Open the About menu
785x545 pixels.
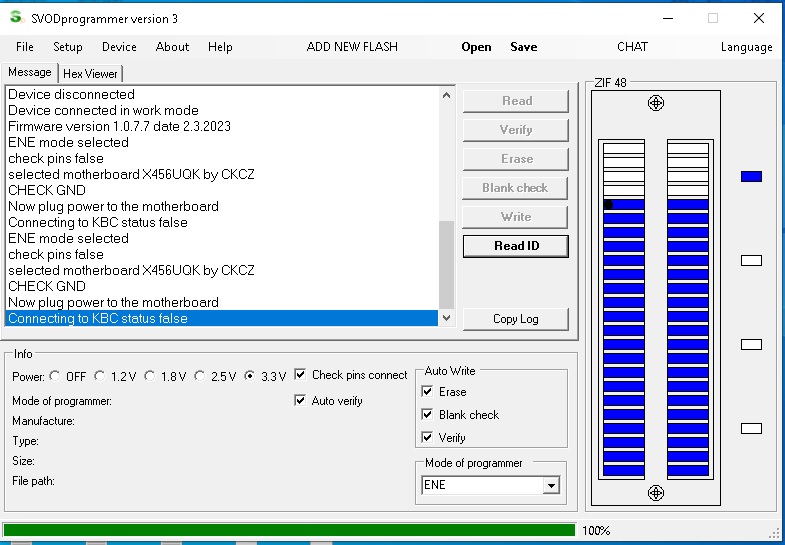pos(172,47)
